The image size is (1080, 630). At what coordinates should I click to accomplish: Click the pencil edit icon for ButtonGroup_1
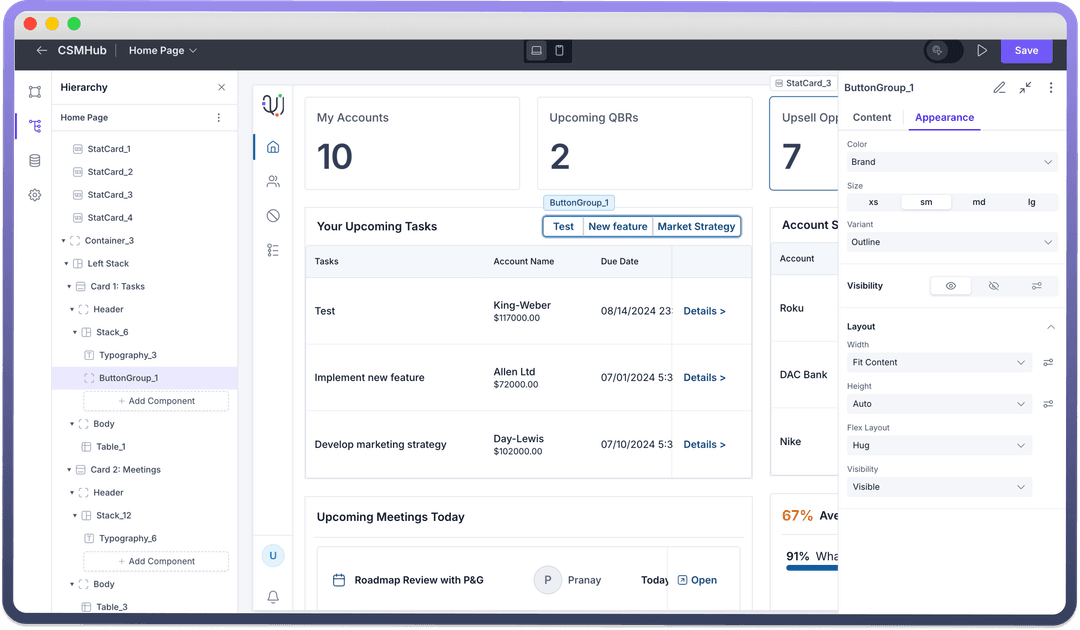[999, 88]
